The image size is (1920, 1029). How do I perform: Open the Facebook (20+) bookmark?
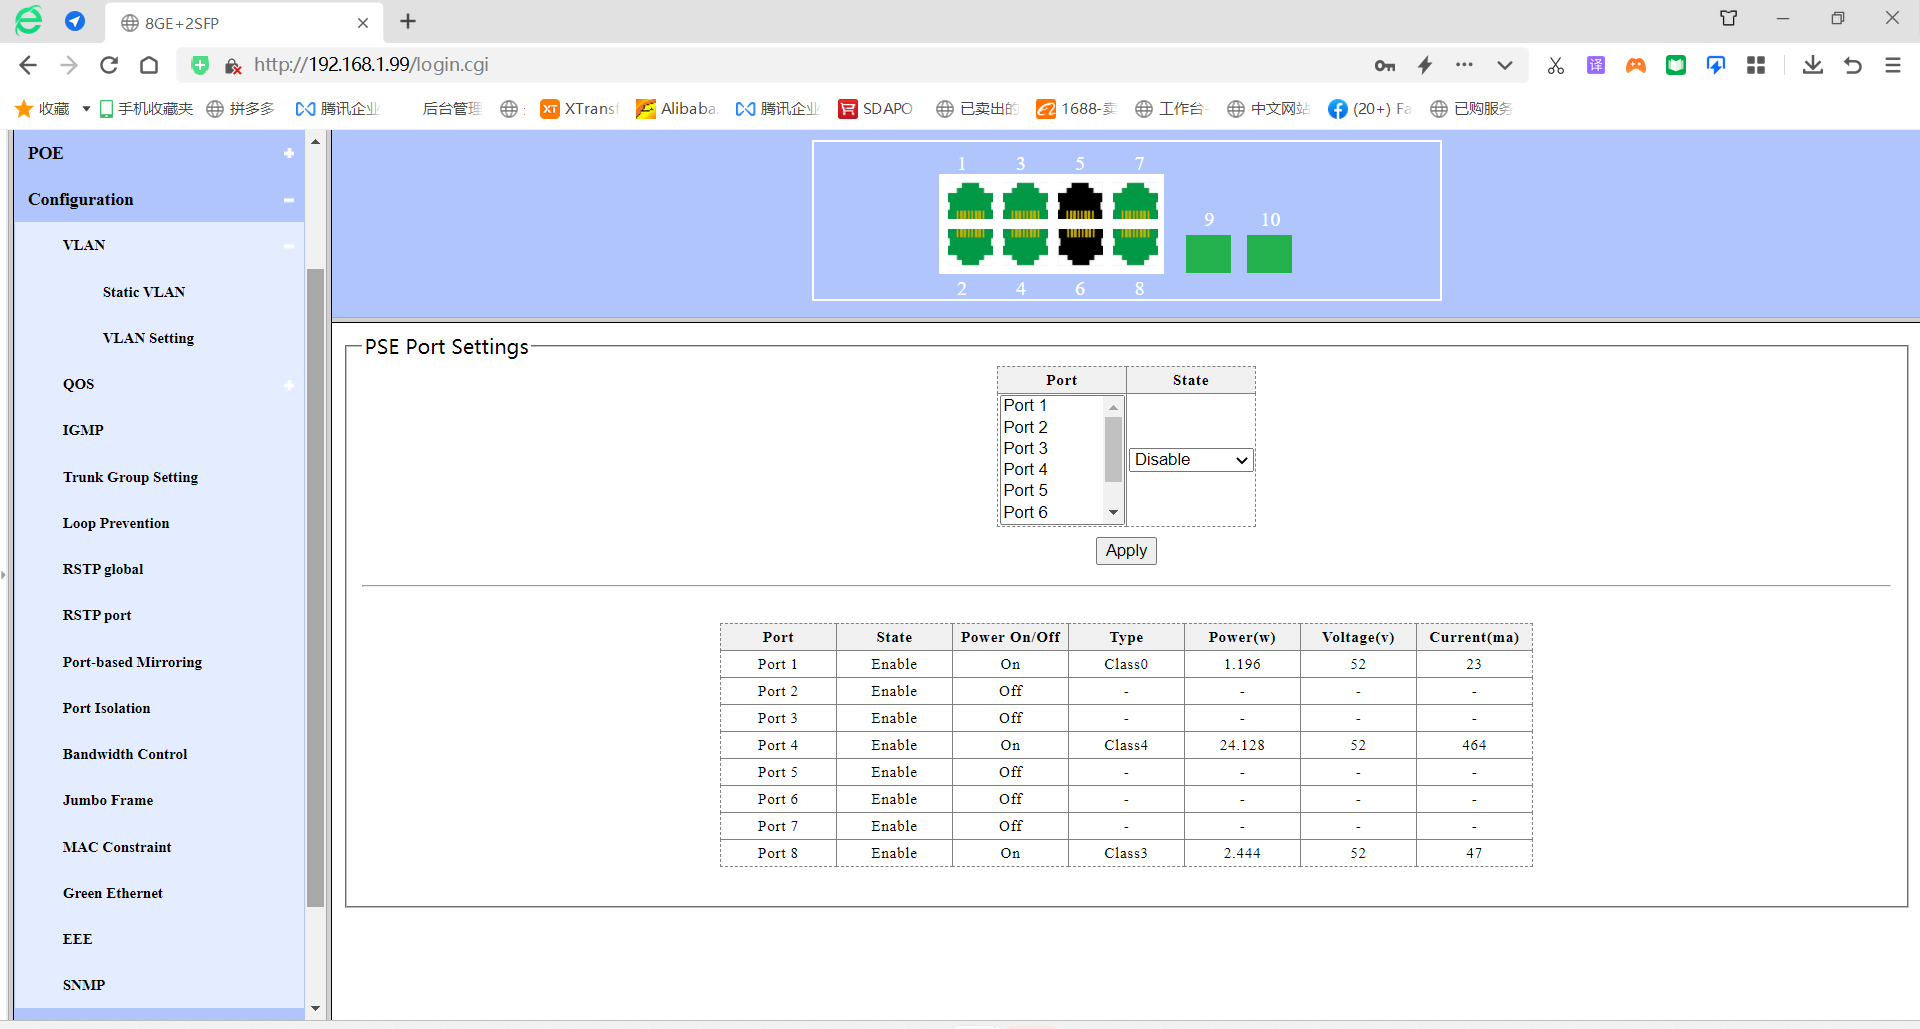[x=1370, y=109]
